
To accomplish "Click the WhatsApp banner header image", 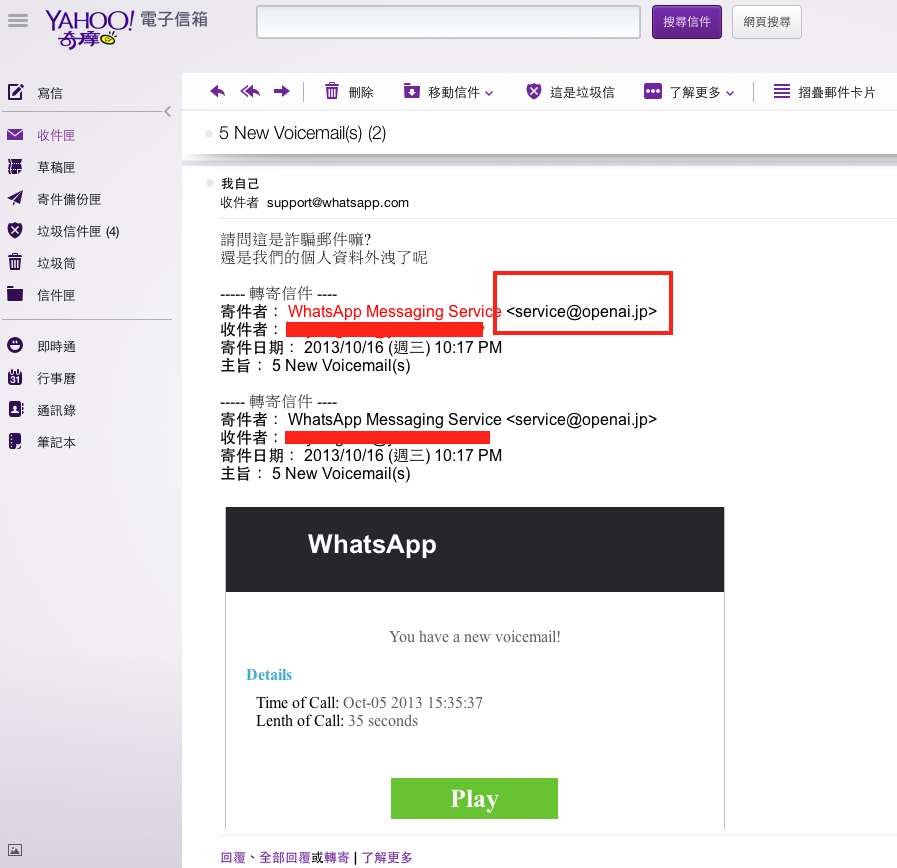I will 475,549.
